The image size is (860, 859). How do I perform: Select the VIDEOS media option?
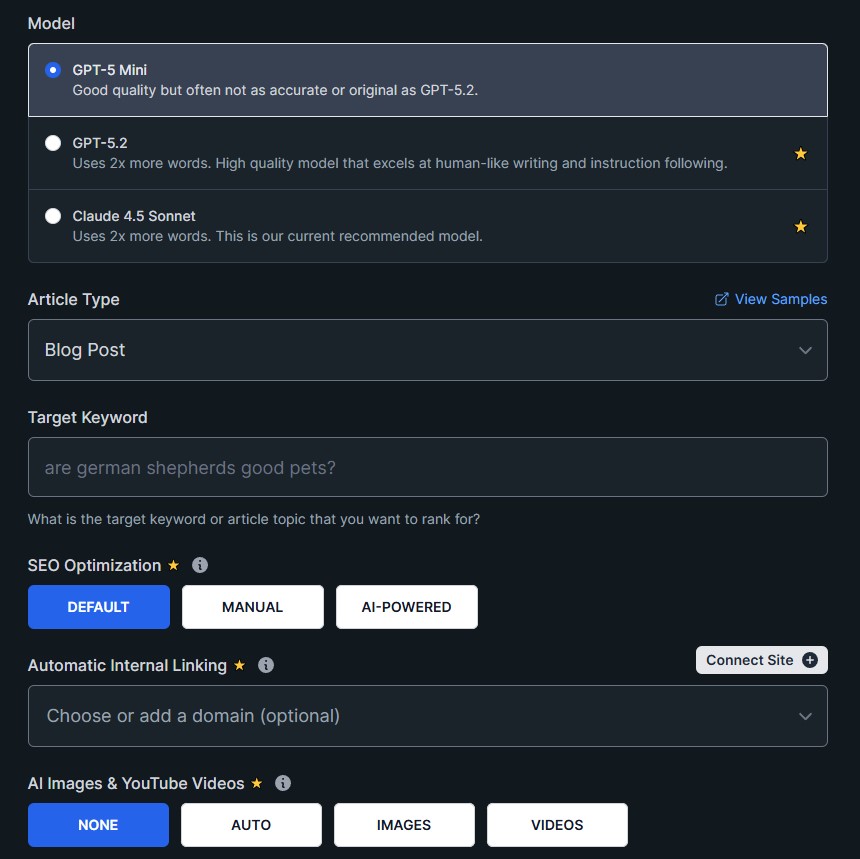coord(557,825)
